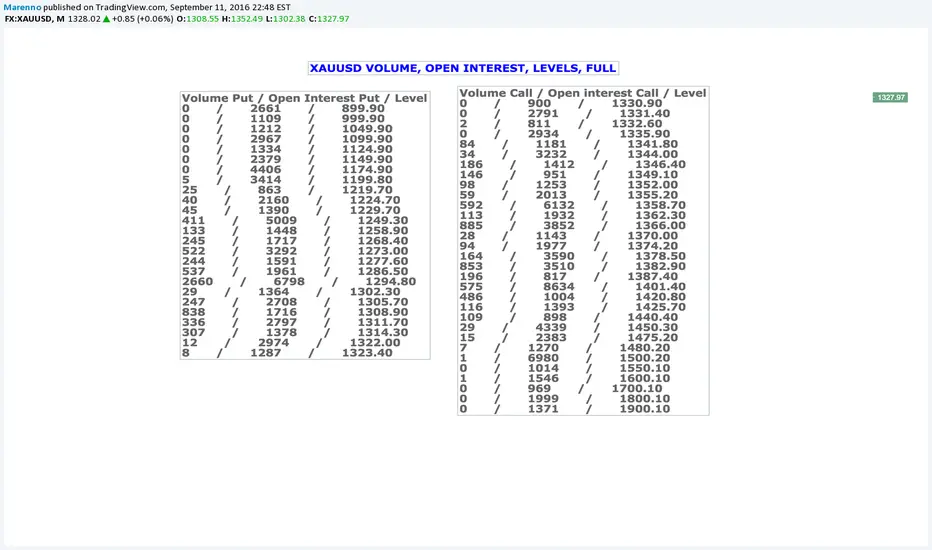Viewport: 932px width, 550px height.
Task: Select put level 1277.60
Action: pos(383,261)
